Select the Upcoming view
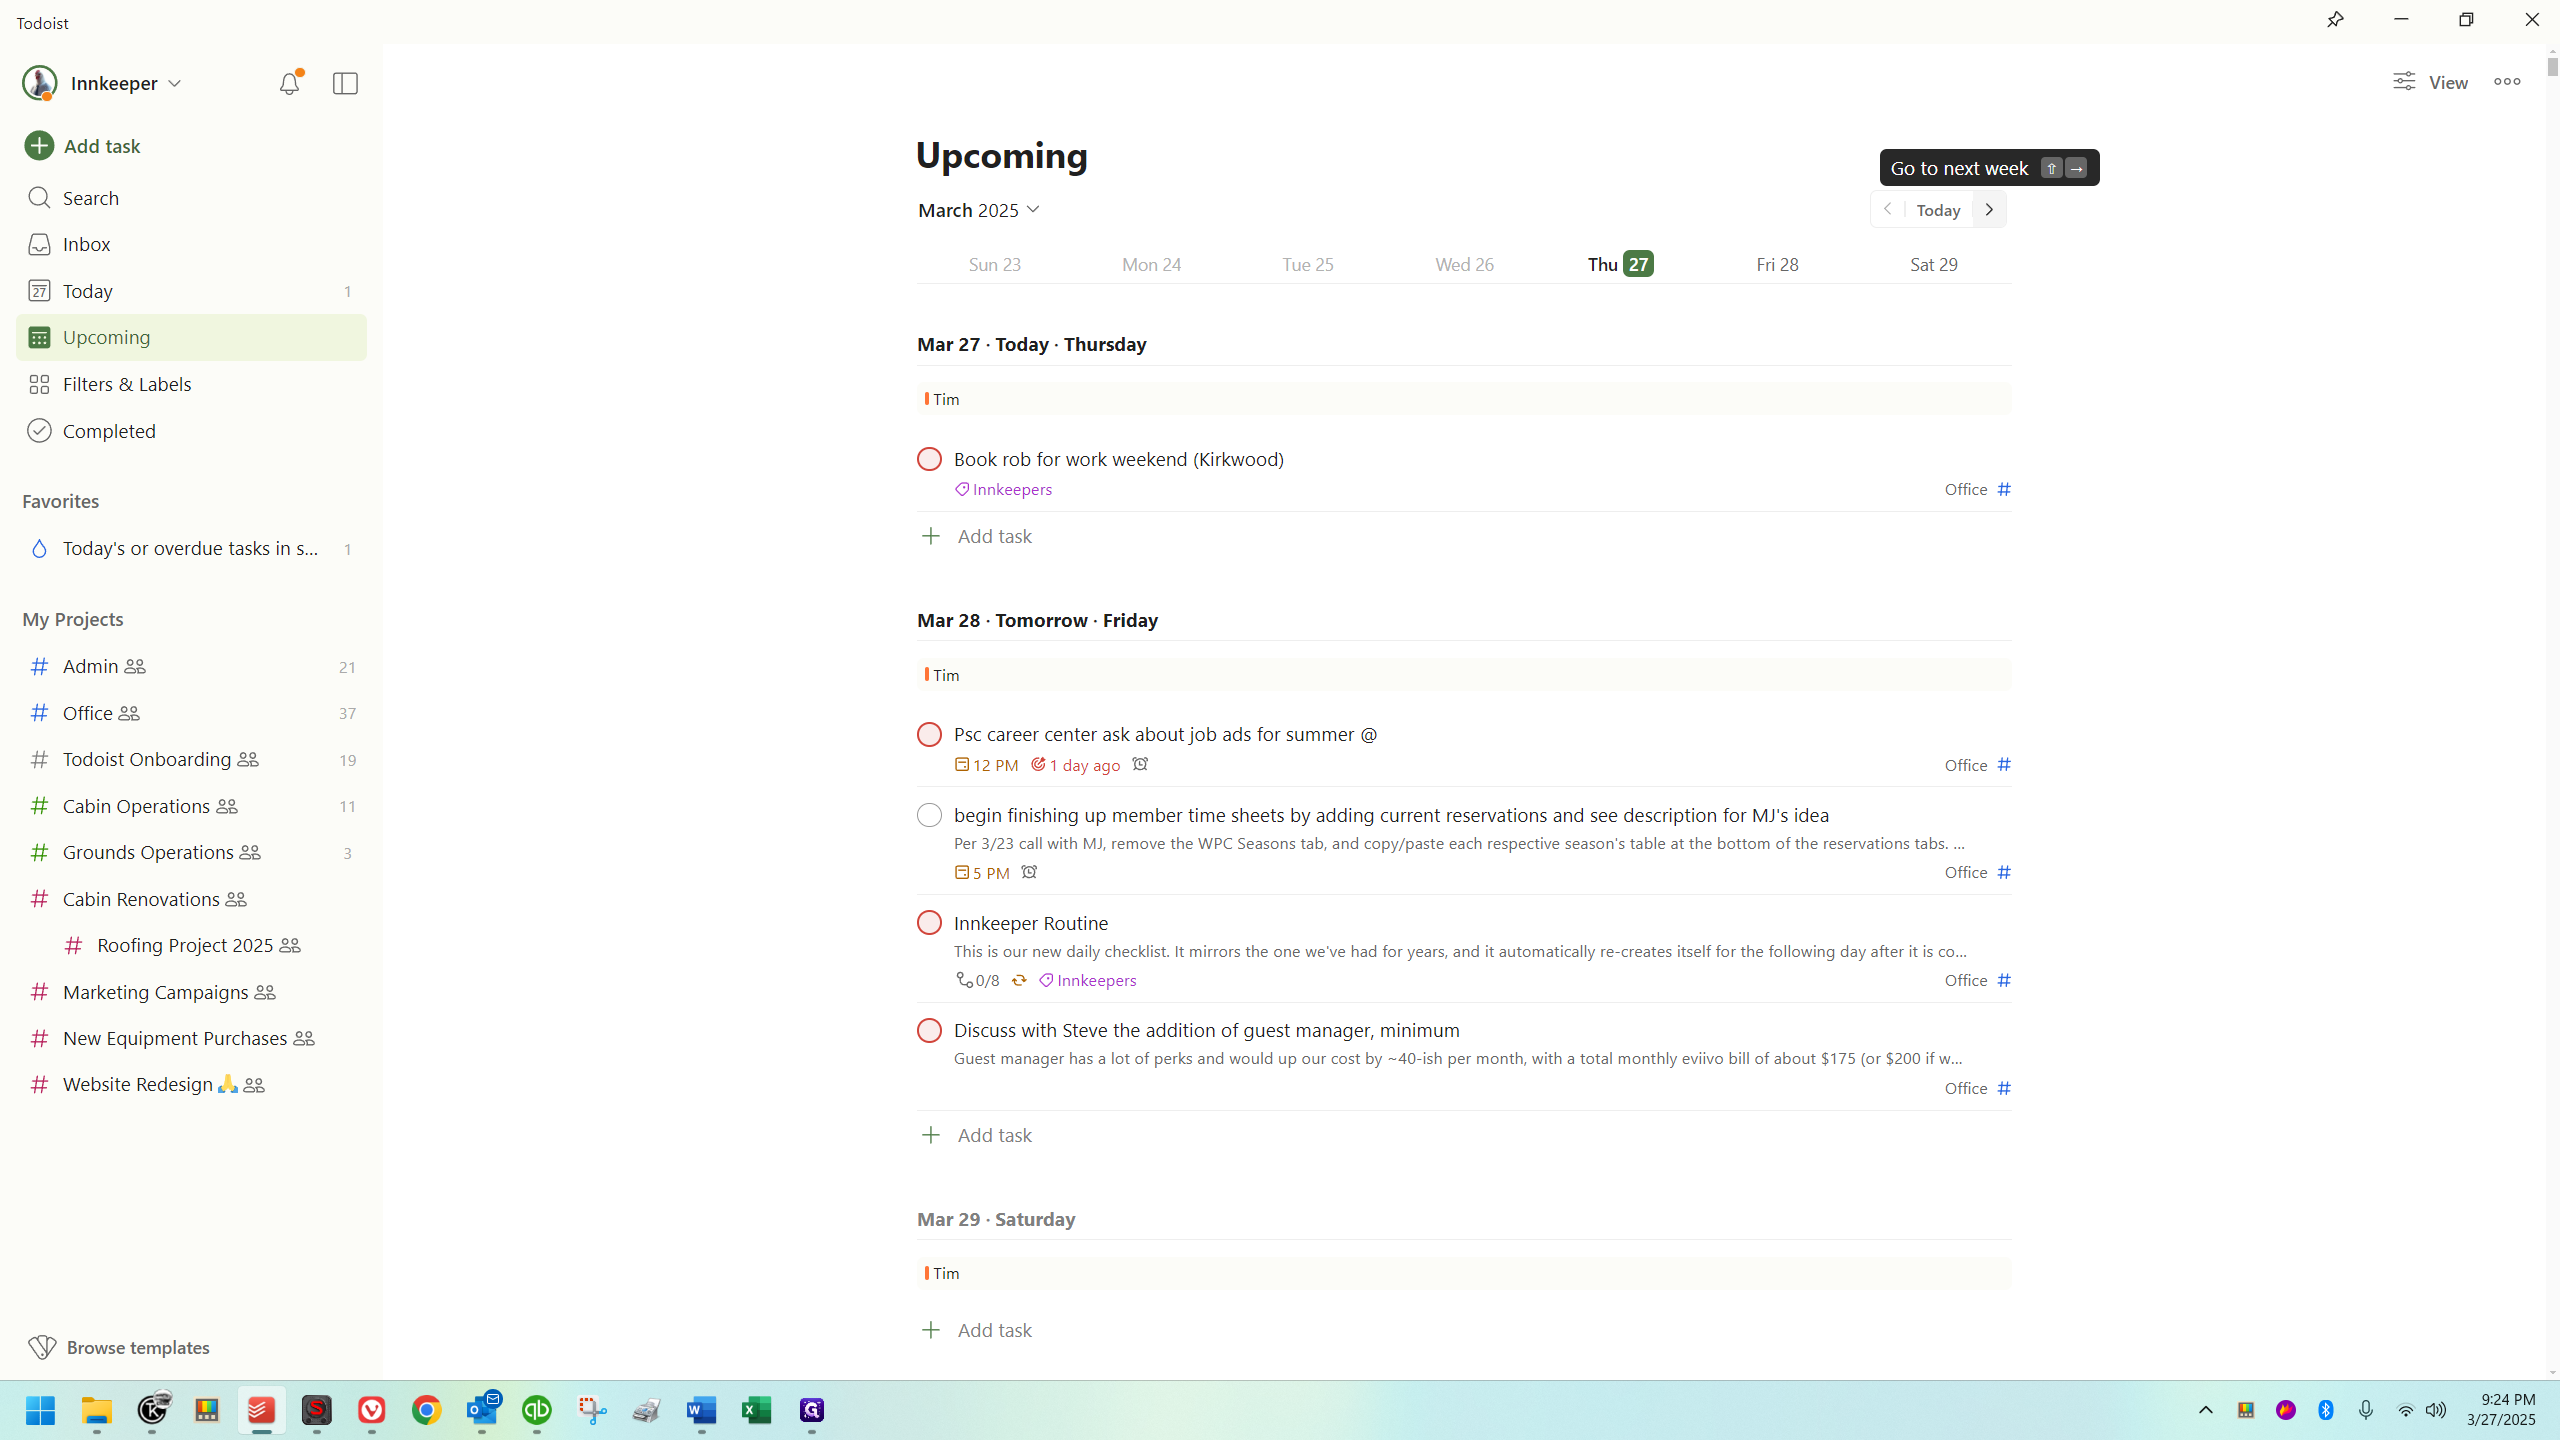2560x1440 pixels. 191,337
